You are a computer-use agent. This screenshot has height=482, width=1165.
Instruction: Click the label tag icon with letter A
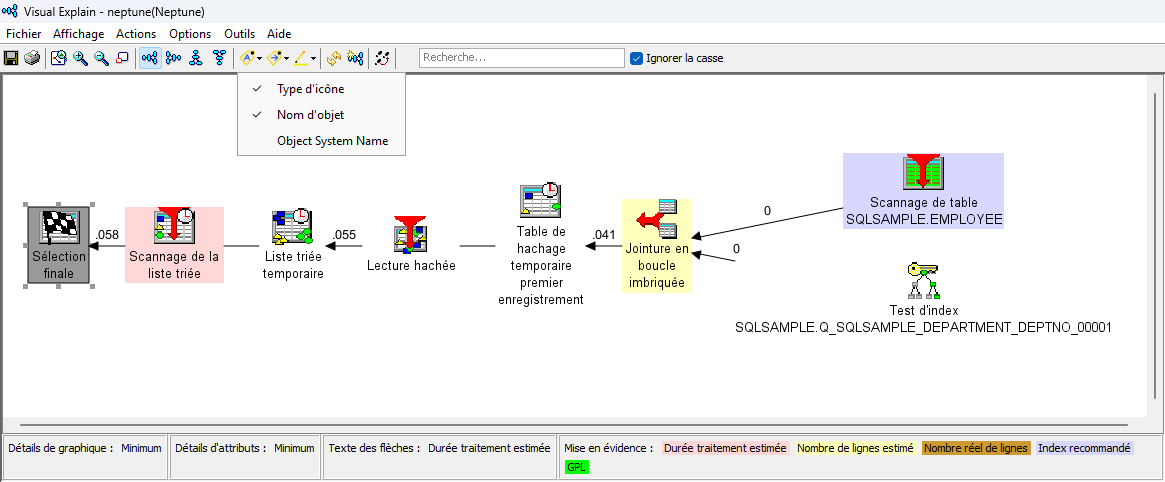click(x=247, y=58)
